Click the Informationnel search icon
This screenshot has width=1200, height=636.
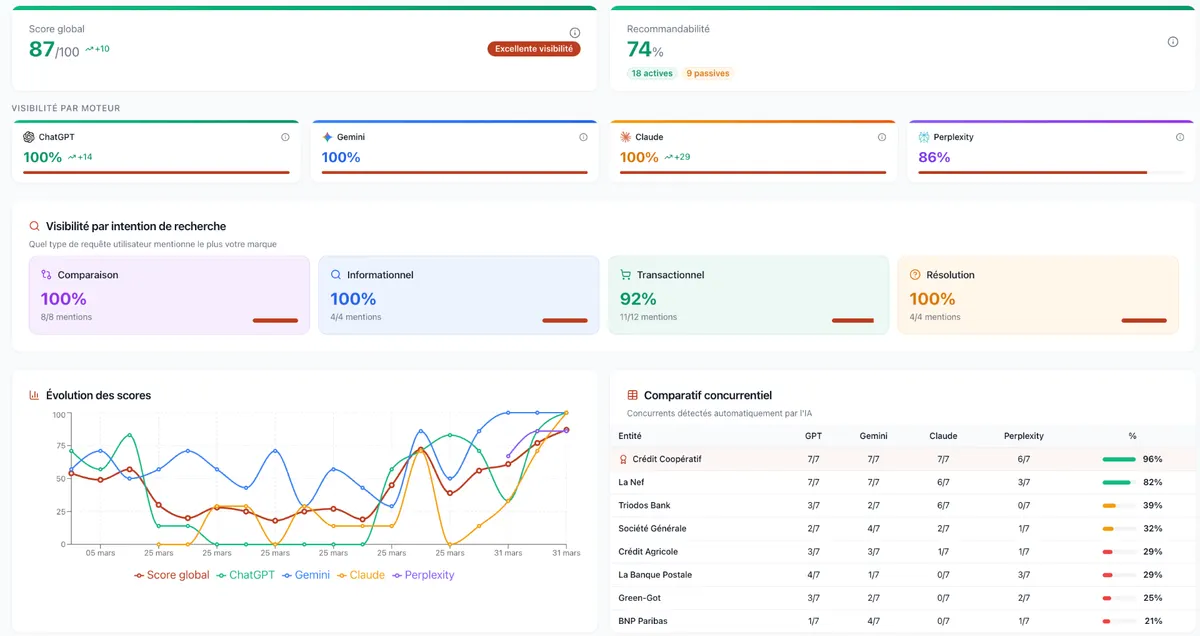pos(336,275)
